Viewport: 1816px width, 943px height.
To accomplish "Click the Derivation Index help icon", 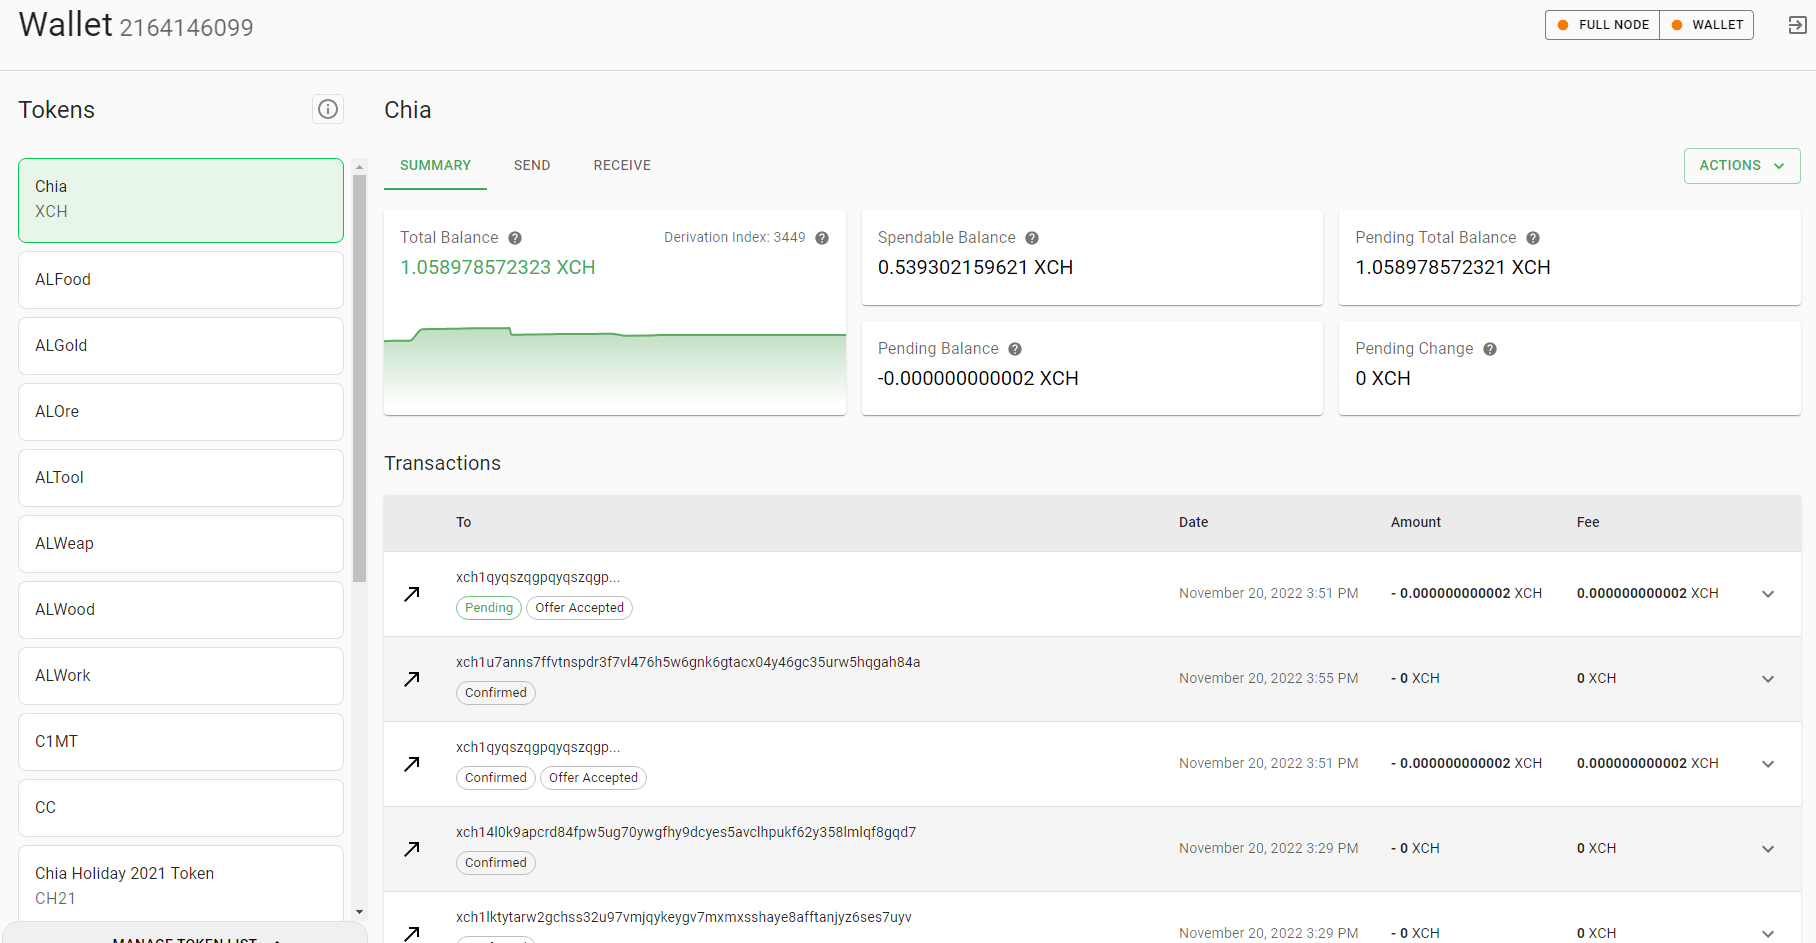I will (822, 237).
